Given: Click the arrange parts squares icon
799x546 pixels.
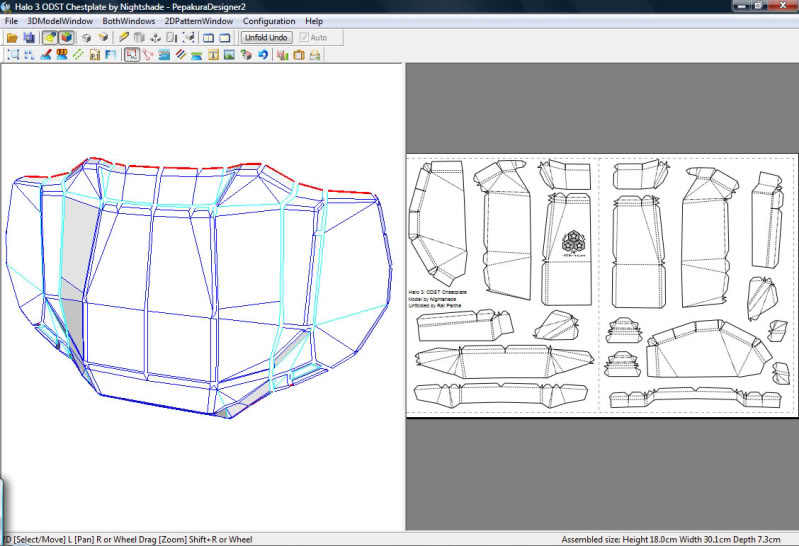Looking at the screenshot, I should pyautogui.click(x=30, y=55).
